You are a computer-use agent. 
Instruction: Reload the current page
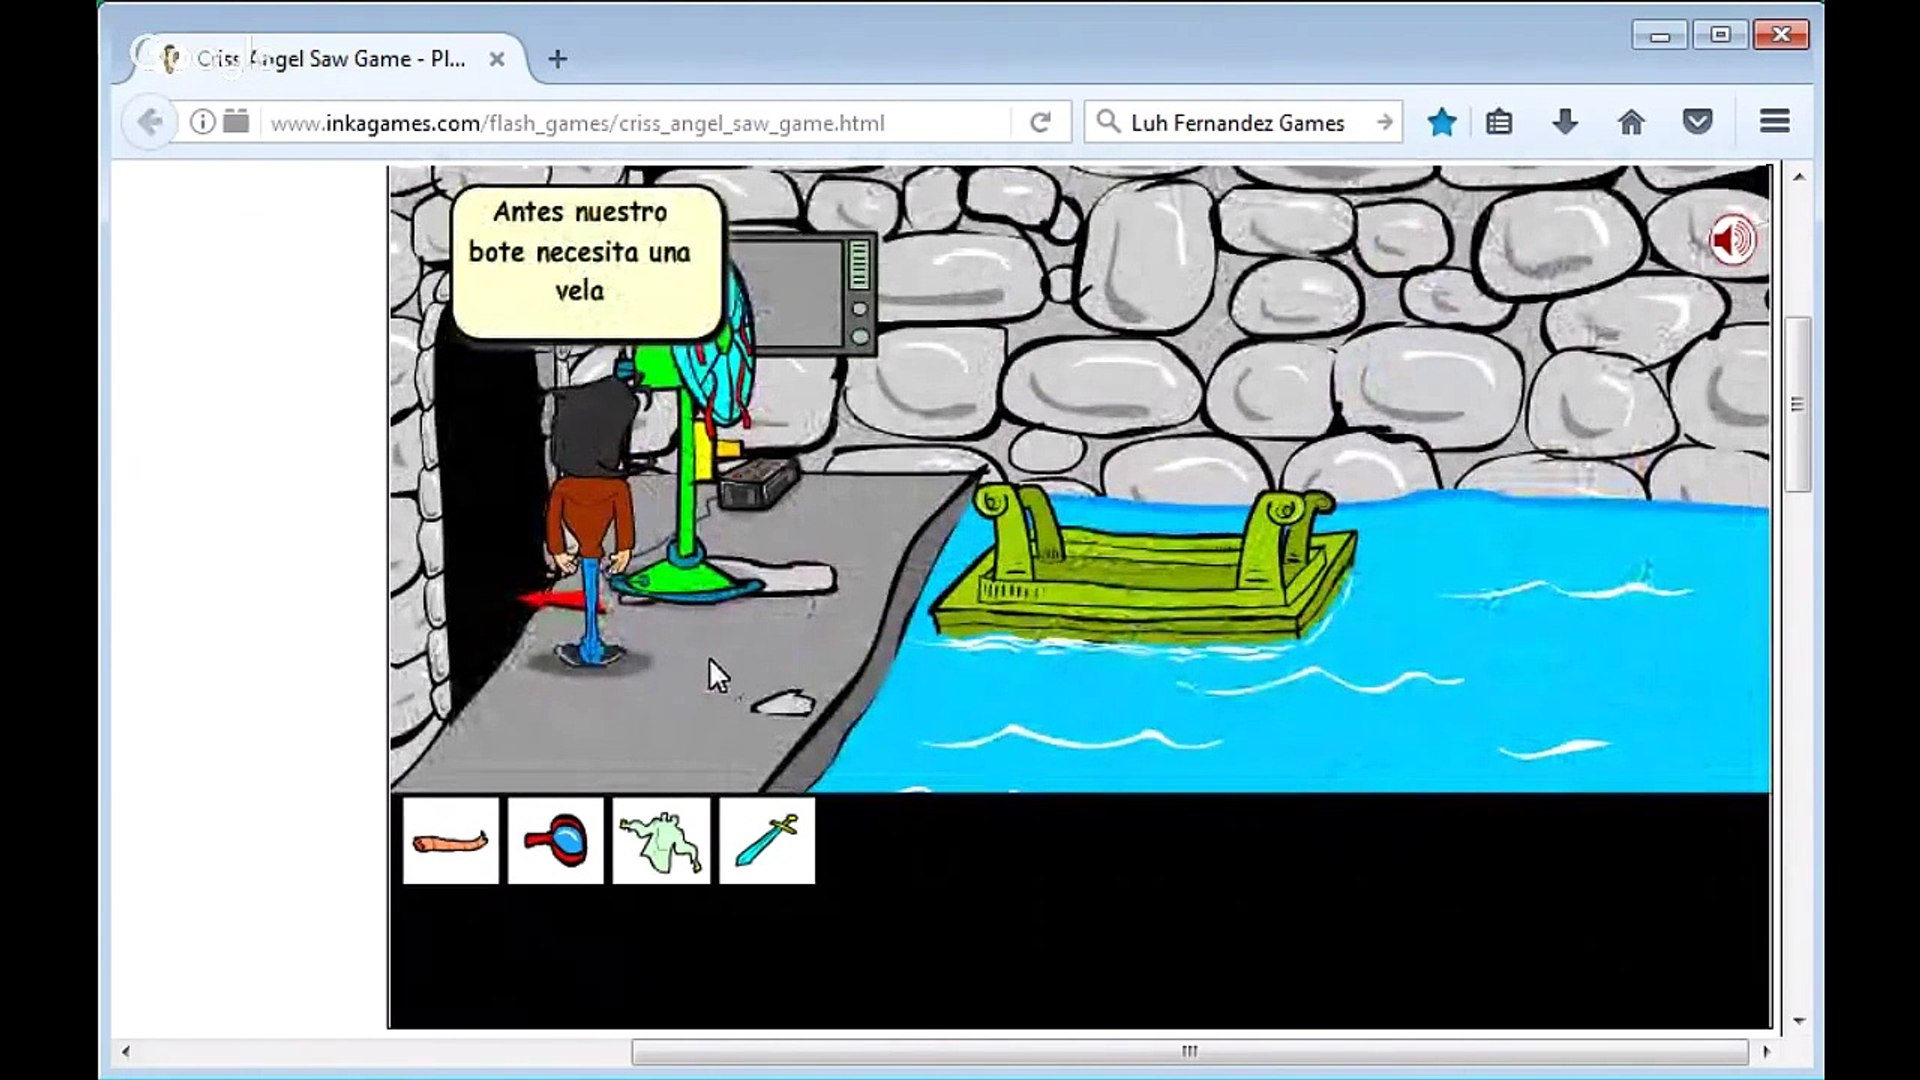tap(1040, 123)
